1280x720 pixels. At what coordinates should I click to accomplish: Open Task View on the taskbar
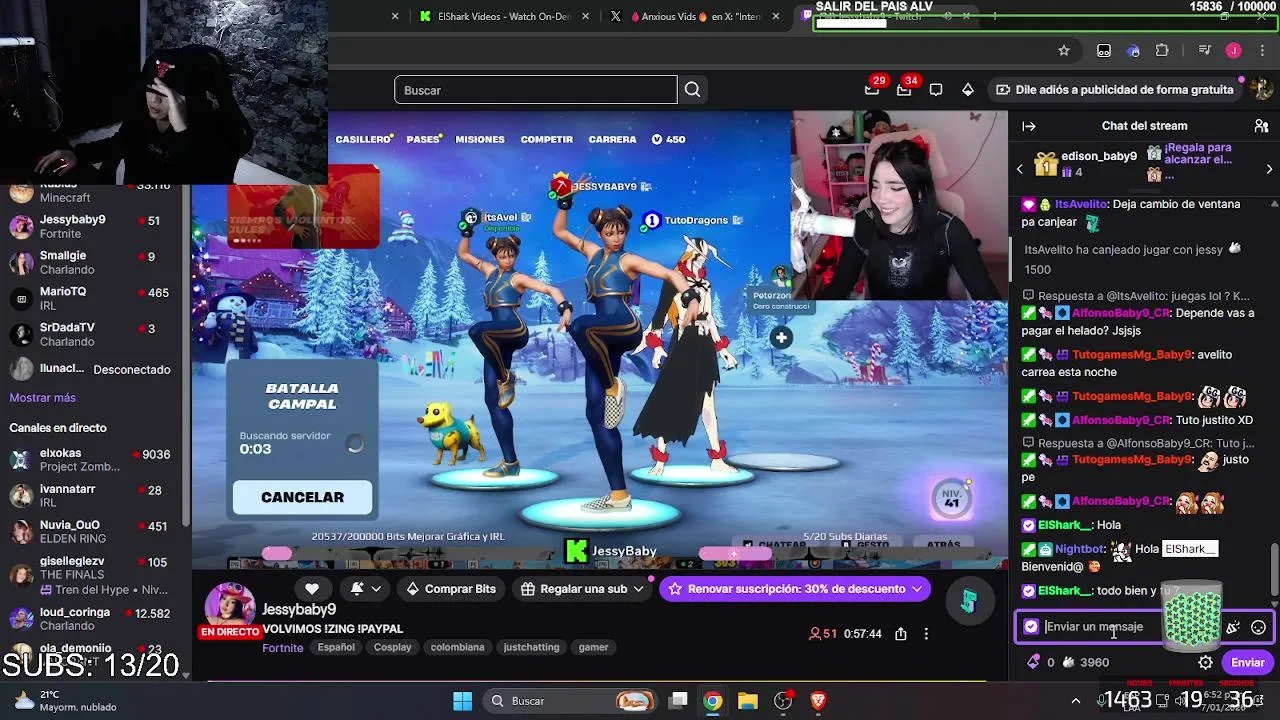[678, 701]
